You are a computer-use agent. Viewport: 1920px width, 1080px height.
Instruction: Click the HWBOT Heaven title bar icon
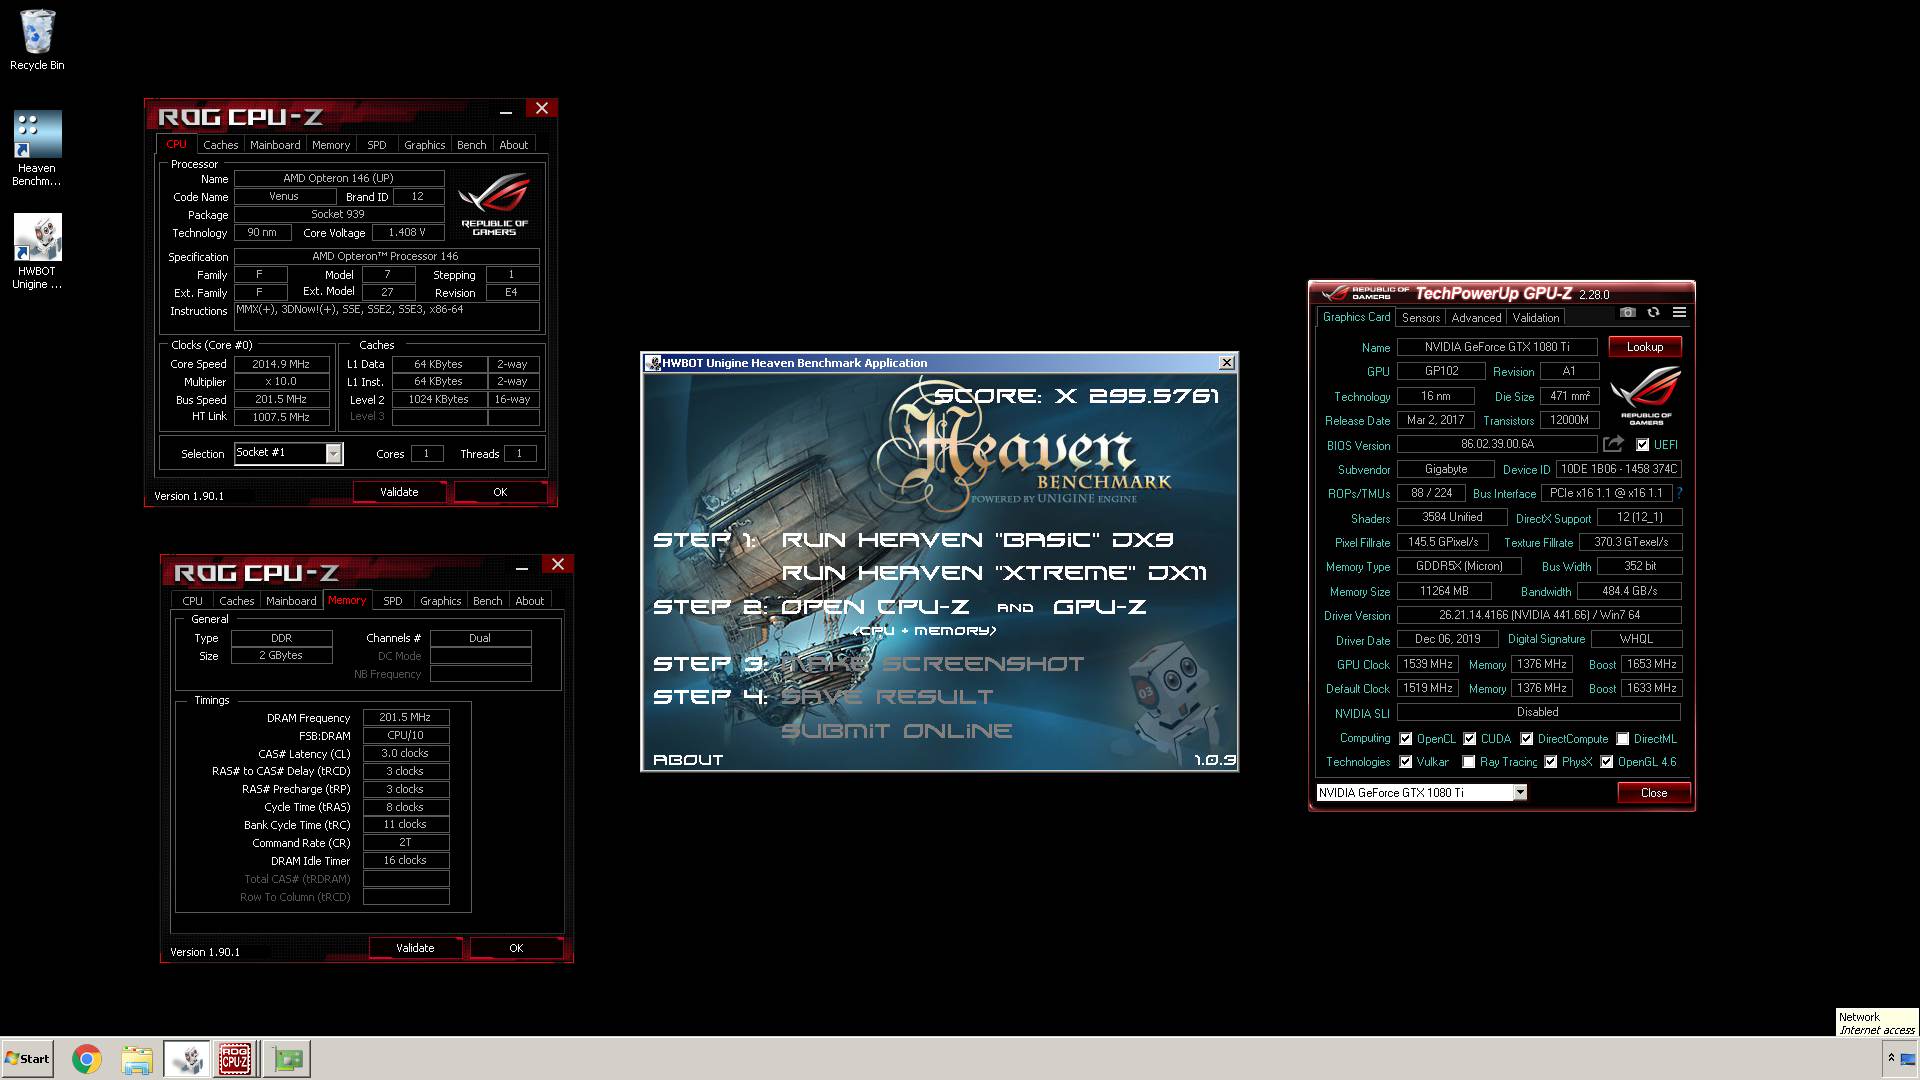pos(653,363)
